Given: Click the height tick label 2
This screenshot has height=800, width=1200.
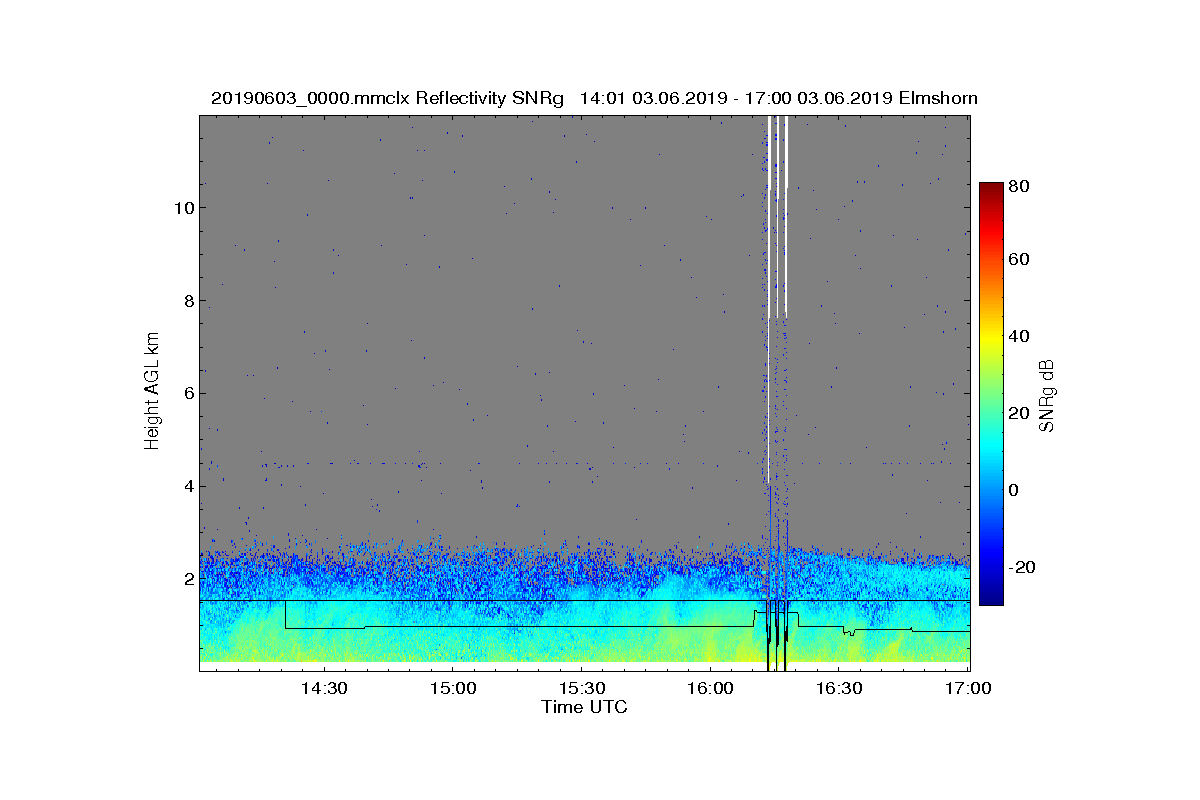Looking at the screenshot, I should (x=187, y=579).
